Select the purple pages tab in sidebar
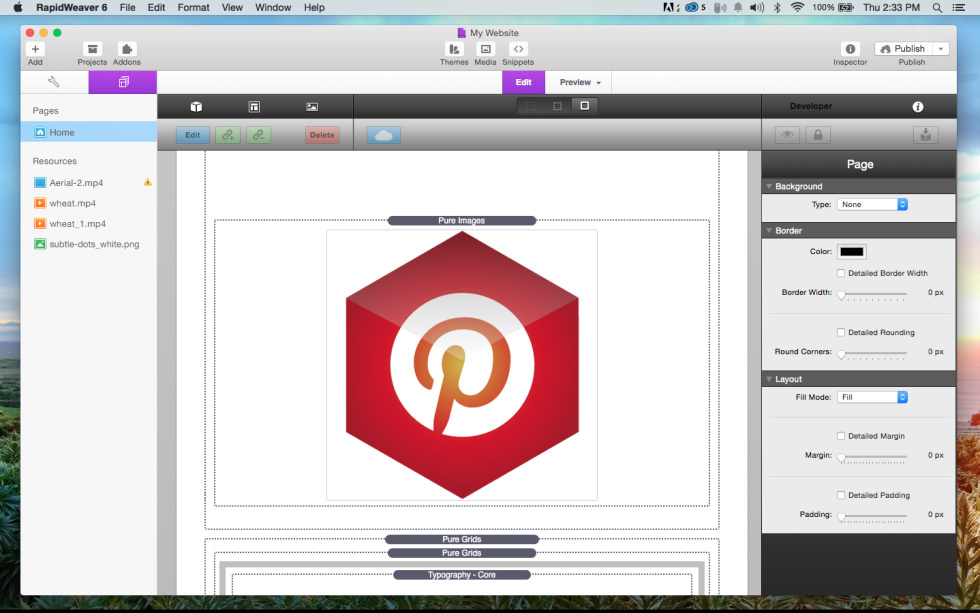The image size is (980, 613). (x=122, y=82)
